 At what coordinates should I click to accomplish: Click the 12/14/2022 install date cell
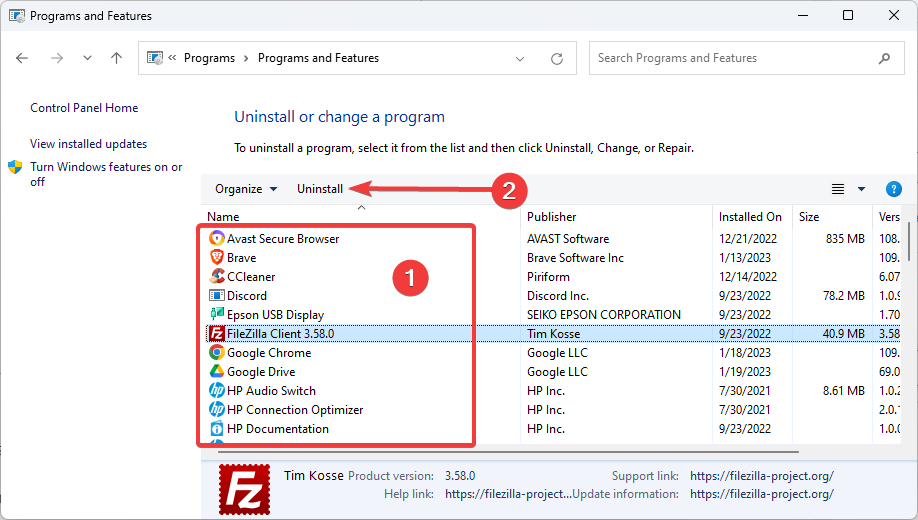[x=748, y=276]
